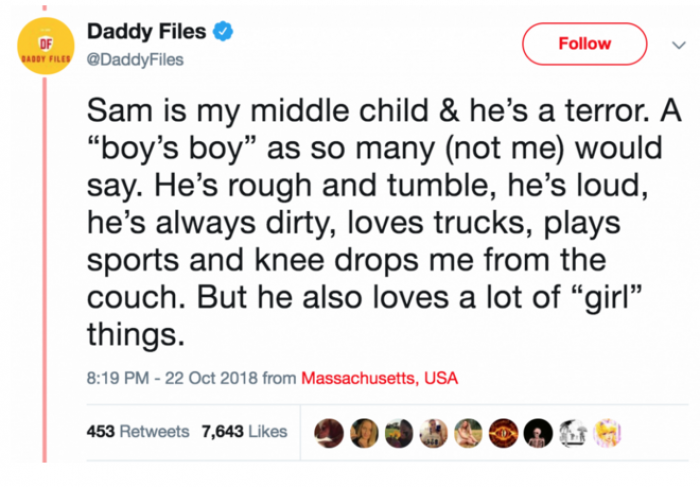View the 7,643 Likes list
This screenshot has width=700, height=487.
pos(244,432)
